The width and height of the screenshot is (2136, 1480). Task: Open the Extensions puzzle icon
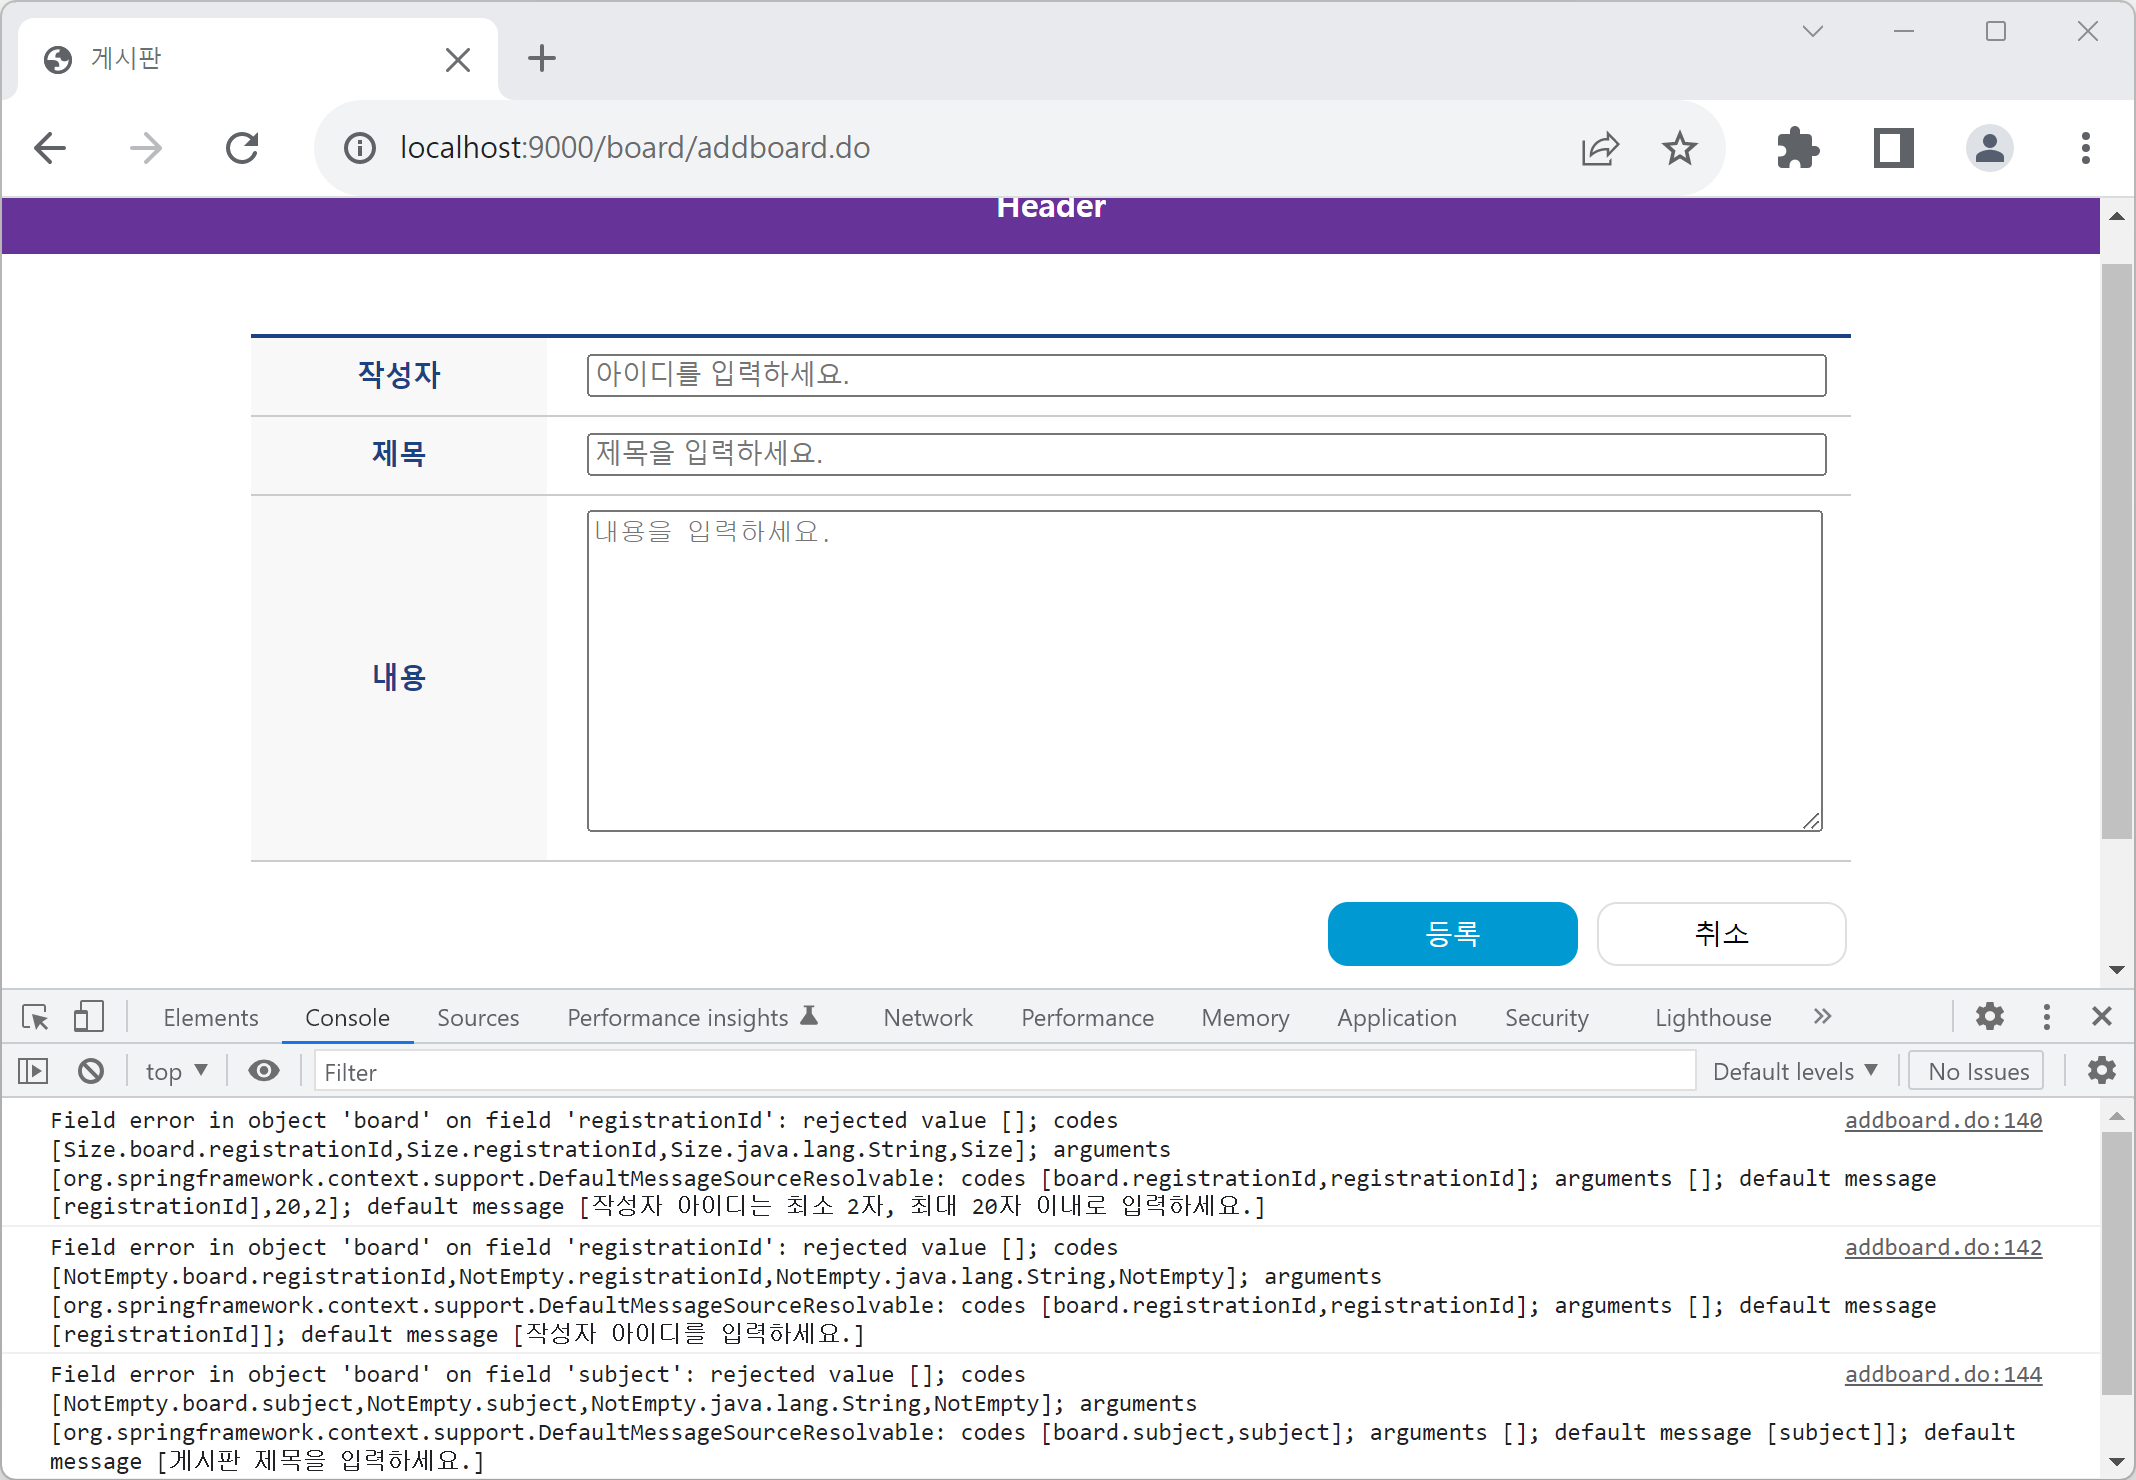pos(1797,149)
